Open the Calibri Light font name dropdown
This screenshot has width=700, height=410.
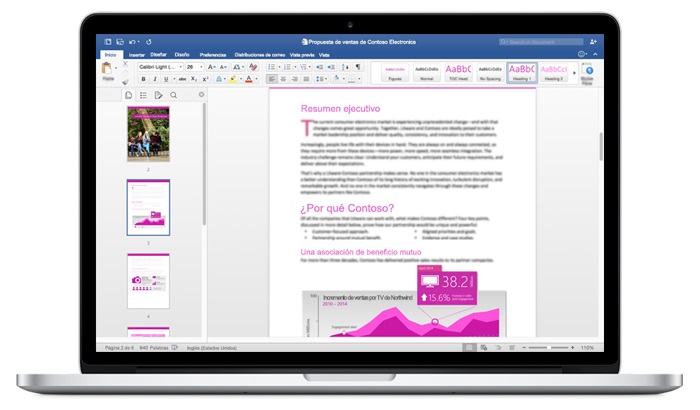pos(180,67)
